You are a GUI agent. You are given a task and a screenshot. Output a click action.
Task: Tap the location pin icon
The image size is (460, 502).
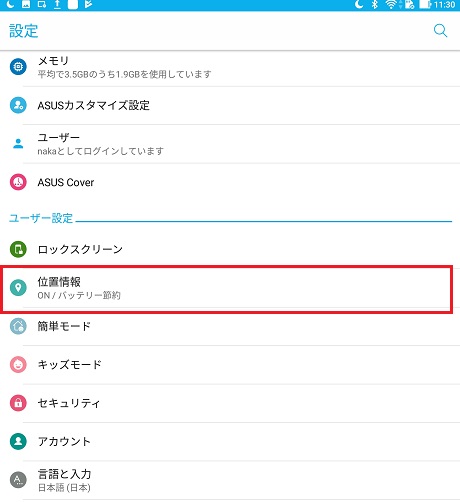18,288
